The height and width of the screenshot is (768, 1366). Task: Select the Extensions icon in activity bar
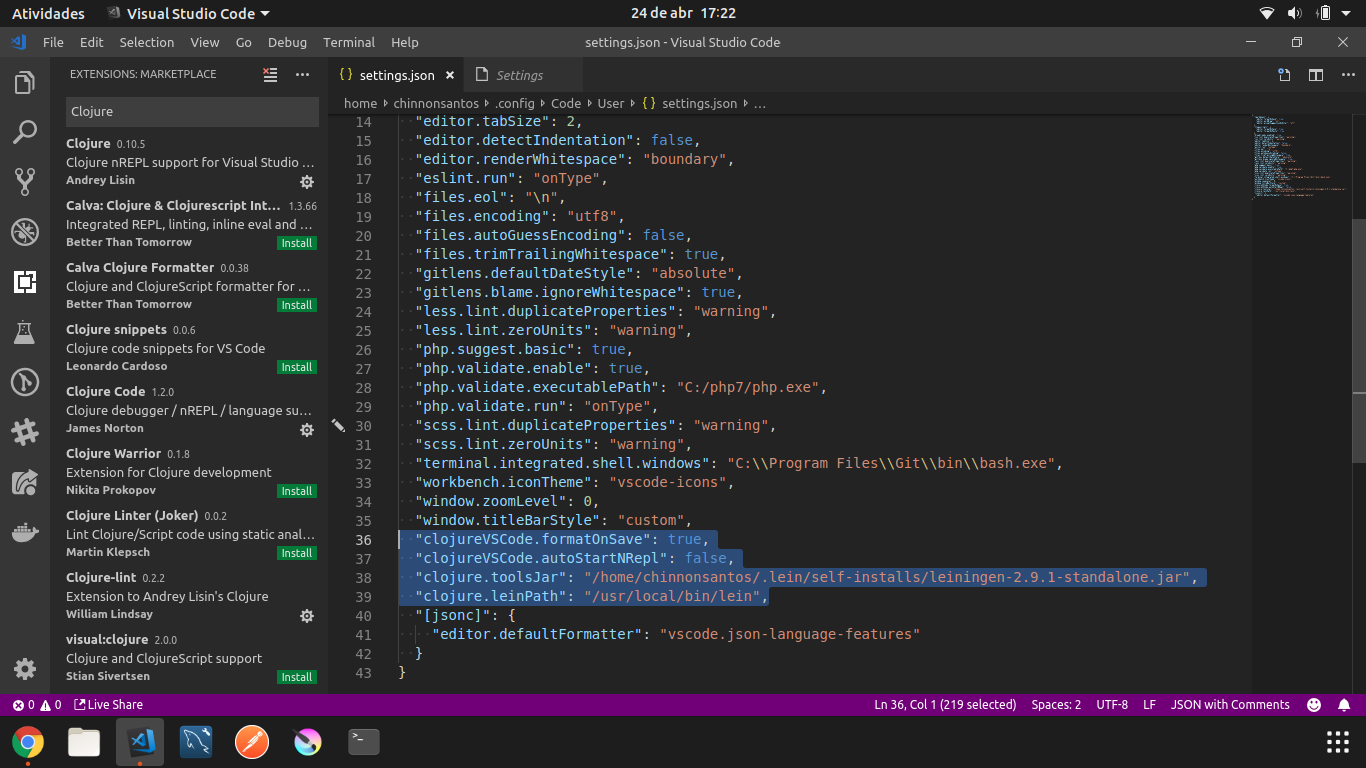click(25, 282)
